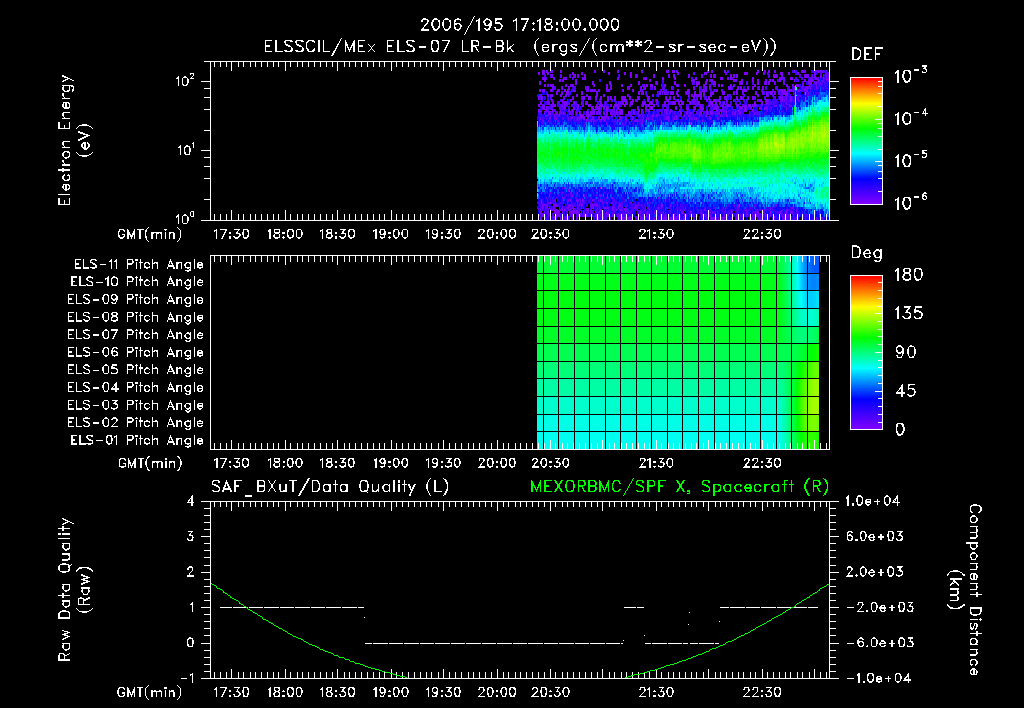Click the 4 tick on Raw Data Quality axis

pos(191,501)
